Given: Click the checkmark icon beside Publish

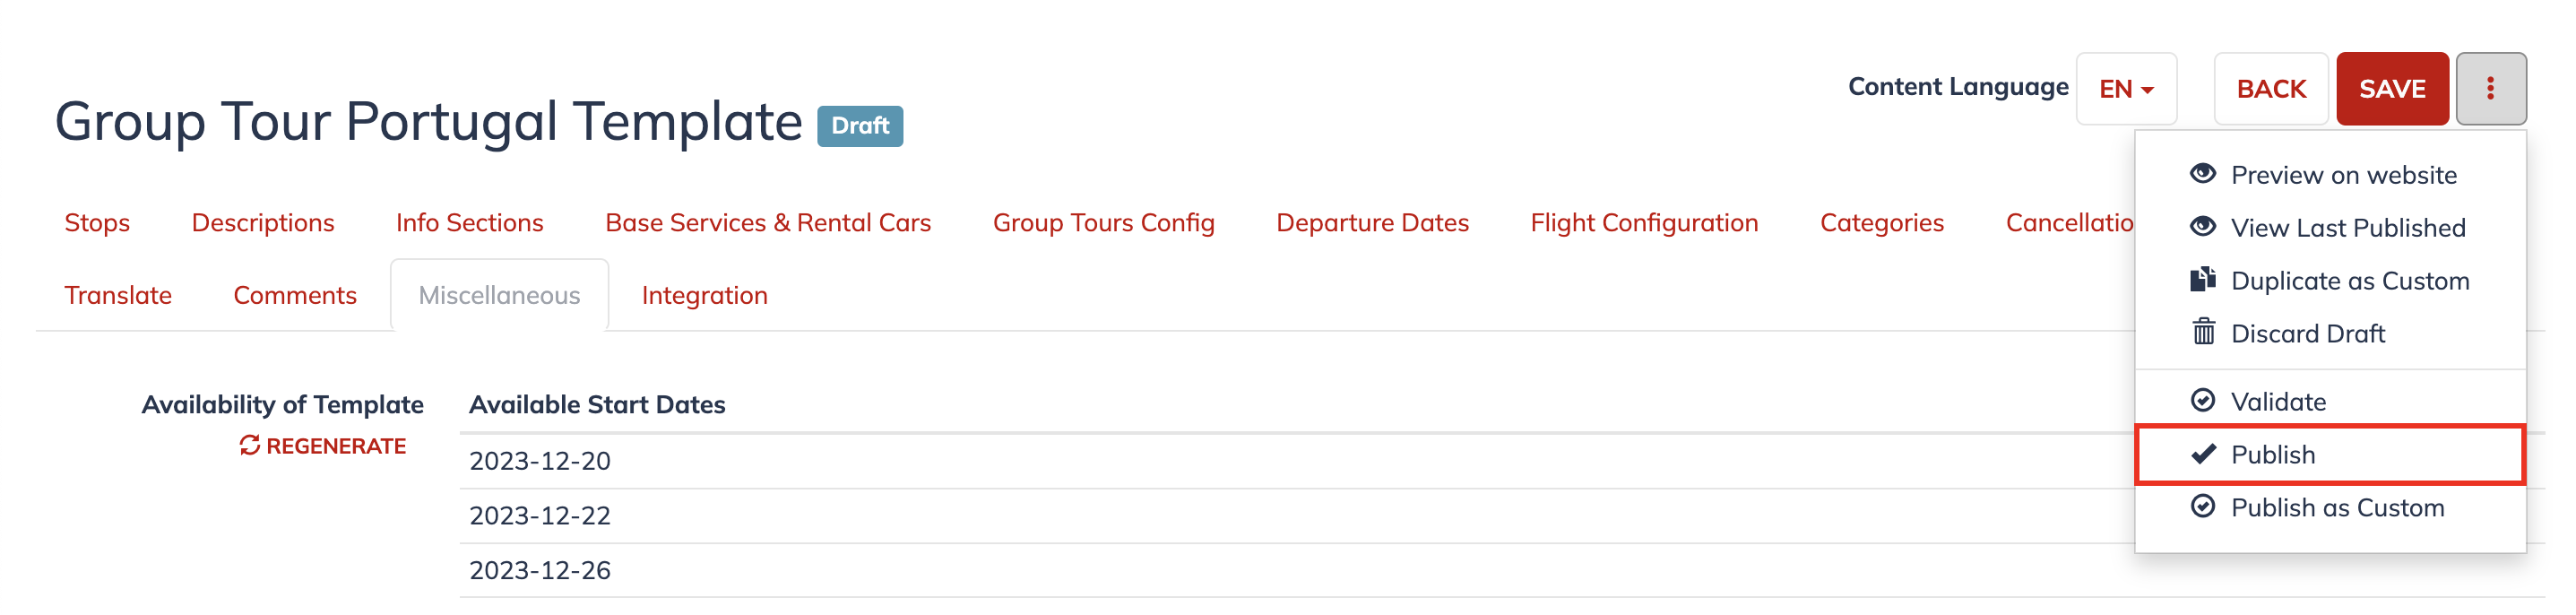Looking at the screenshot, I should 2203,454.
